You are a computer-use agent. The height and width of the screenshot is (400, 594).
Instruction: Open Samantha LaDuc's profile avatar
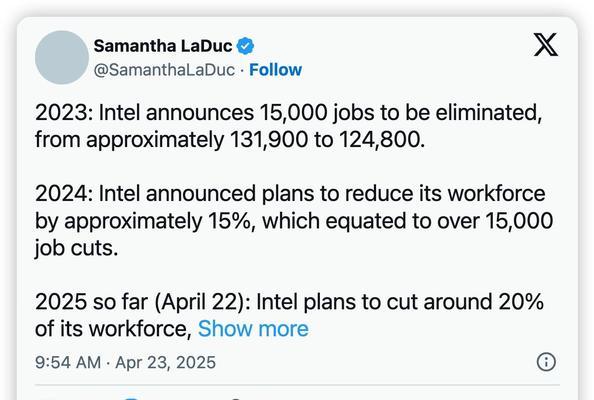click(x=62, y=57)
